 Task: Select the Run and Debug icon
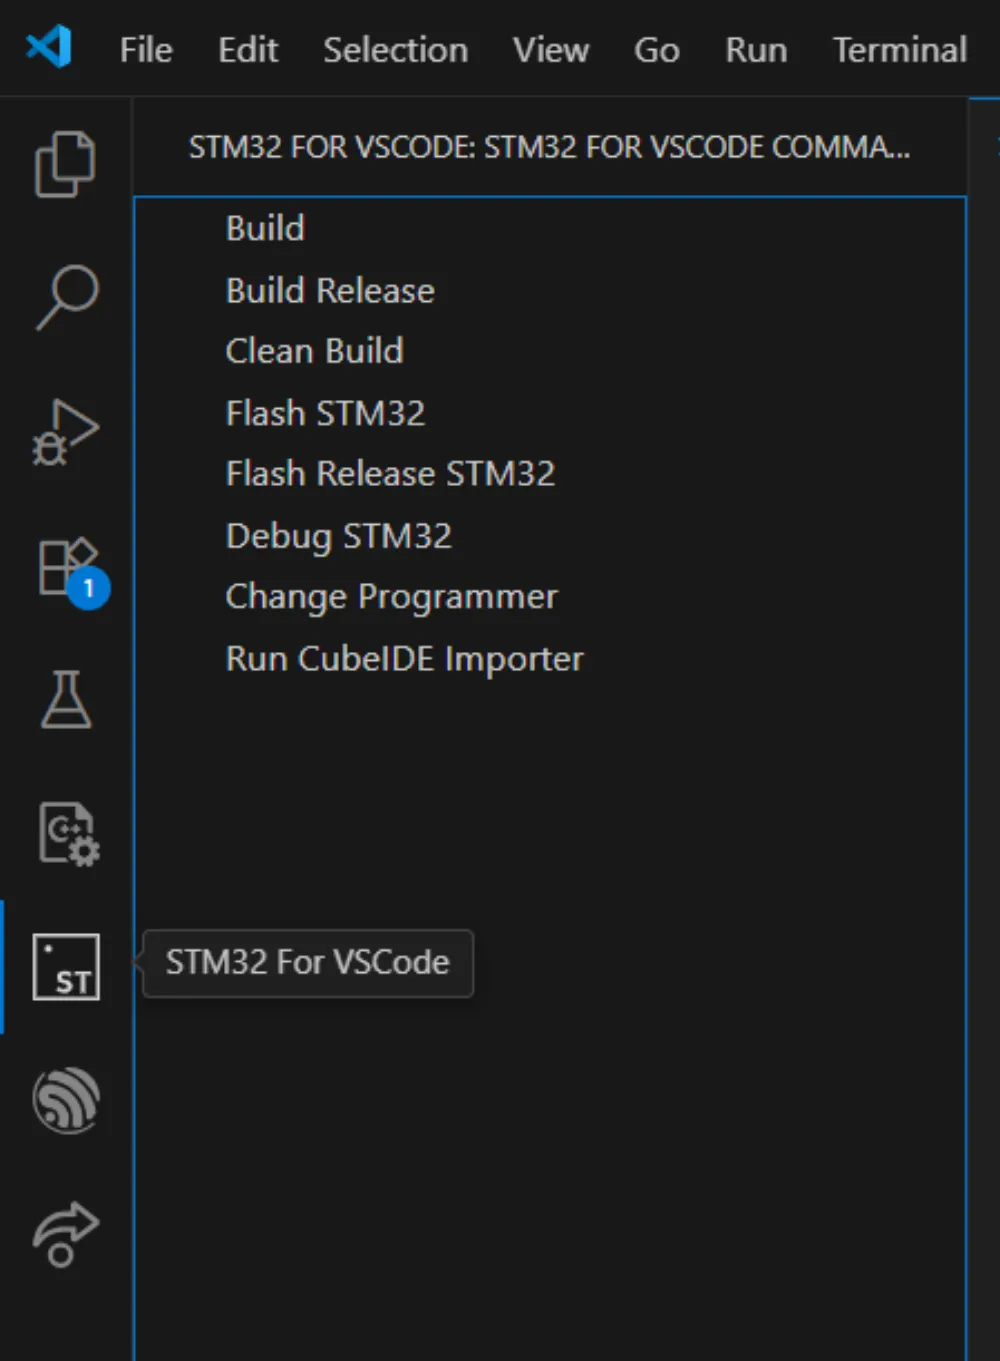65,432
